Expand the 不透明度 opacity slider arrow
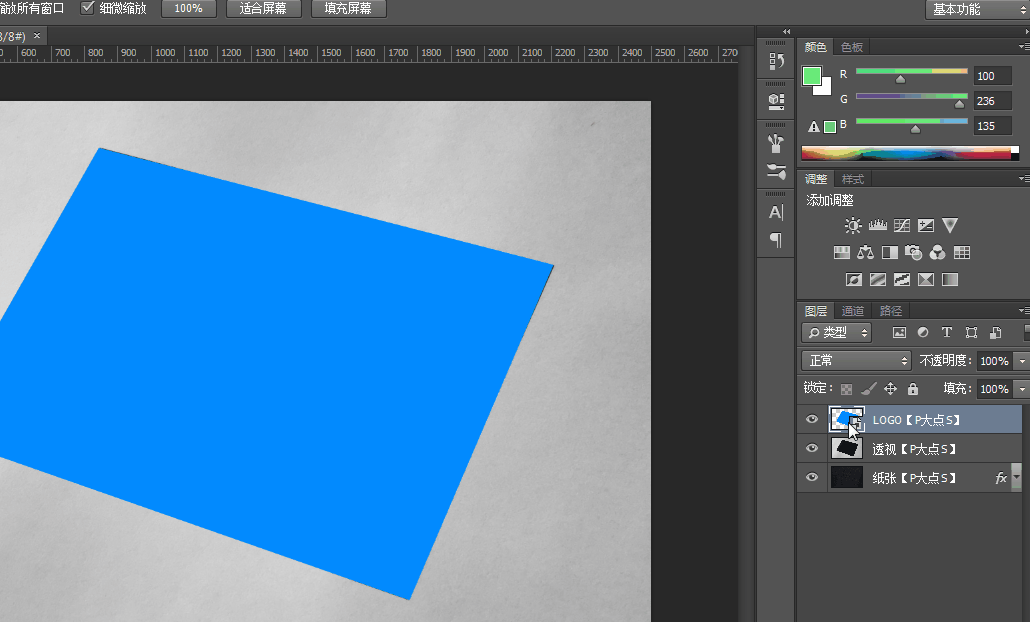The image size is (1030, 622). 1021,360
